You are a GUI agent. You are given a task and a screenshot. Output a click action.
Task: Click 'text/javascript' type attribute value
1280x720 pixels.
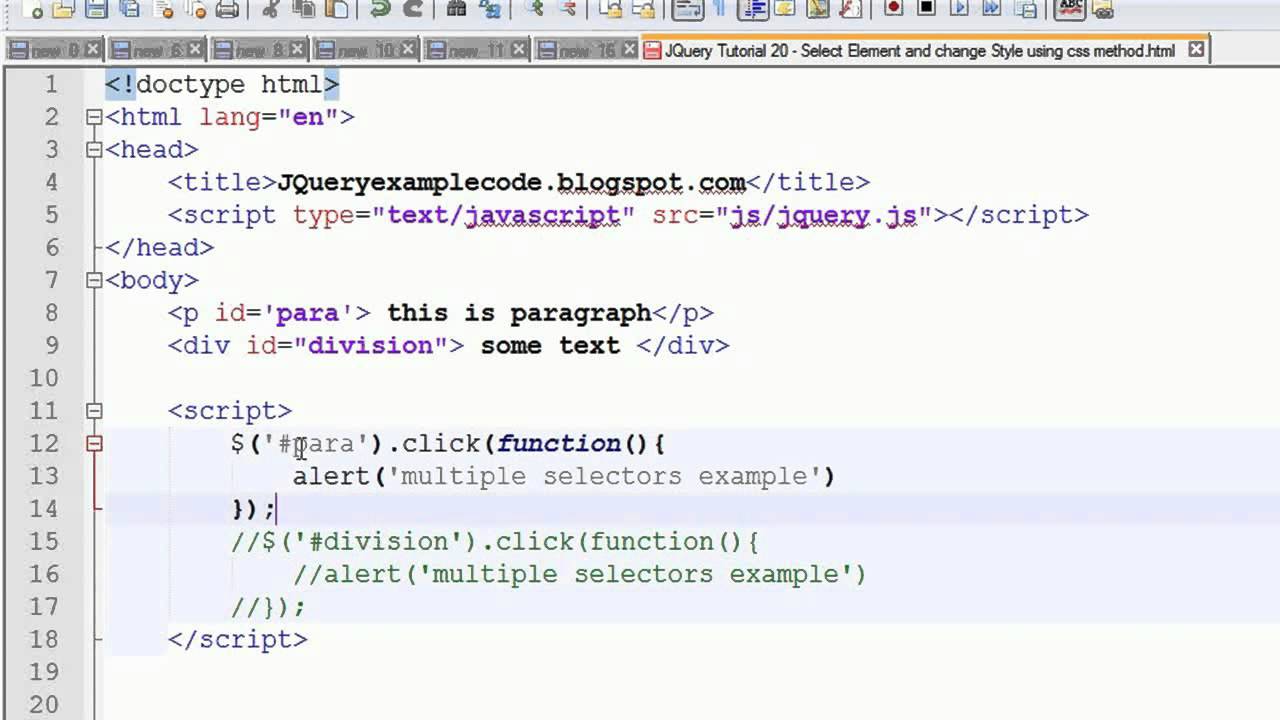[x=503, y=215]
